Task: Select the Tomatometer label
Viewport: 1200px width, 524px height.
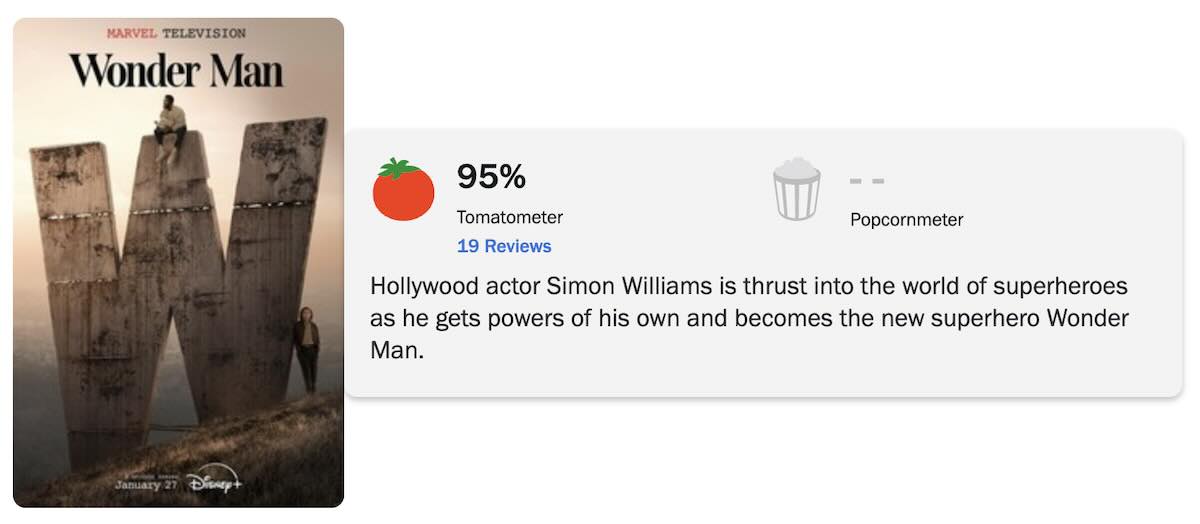Action: click(509, 217)
